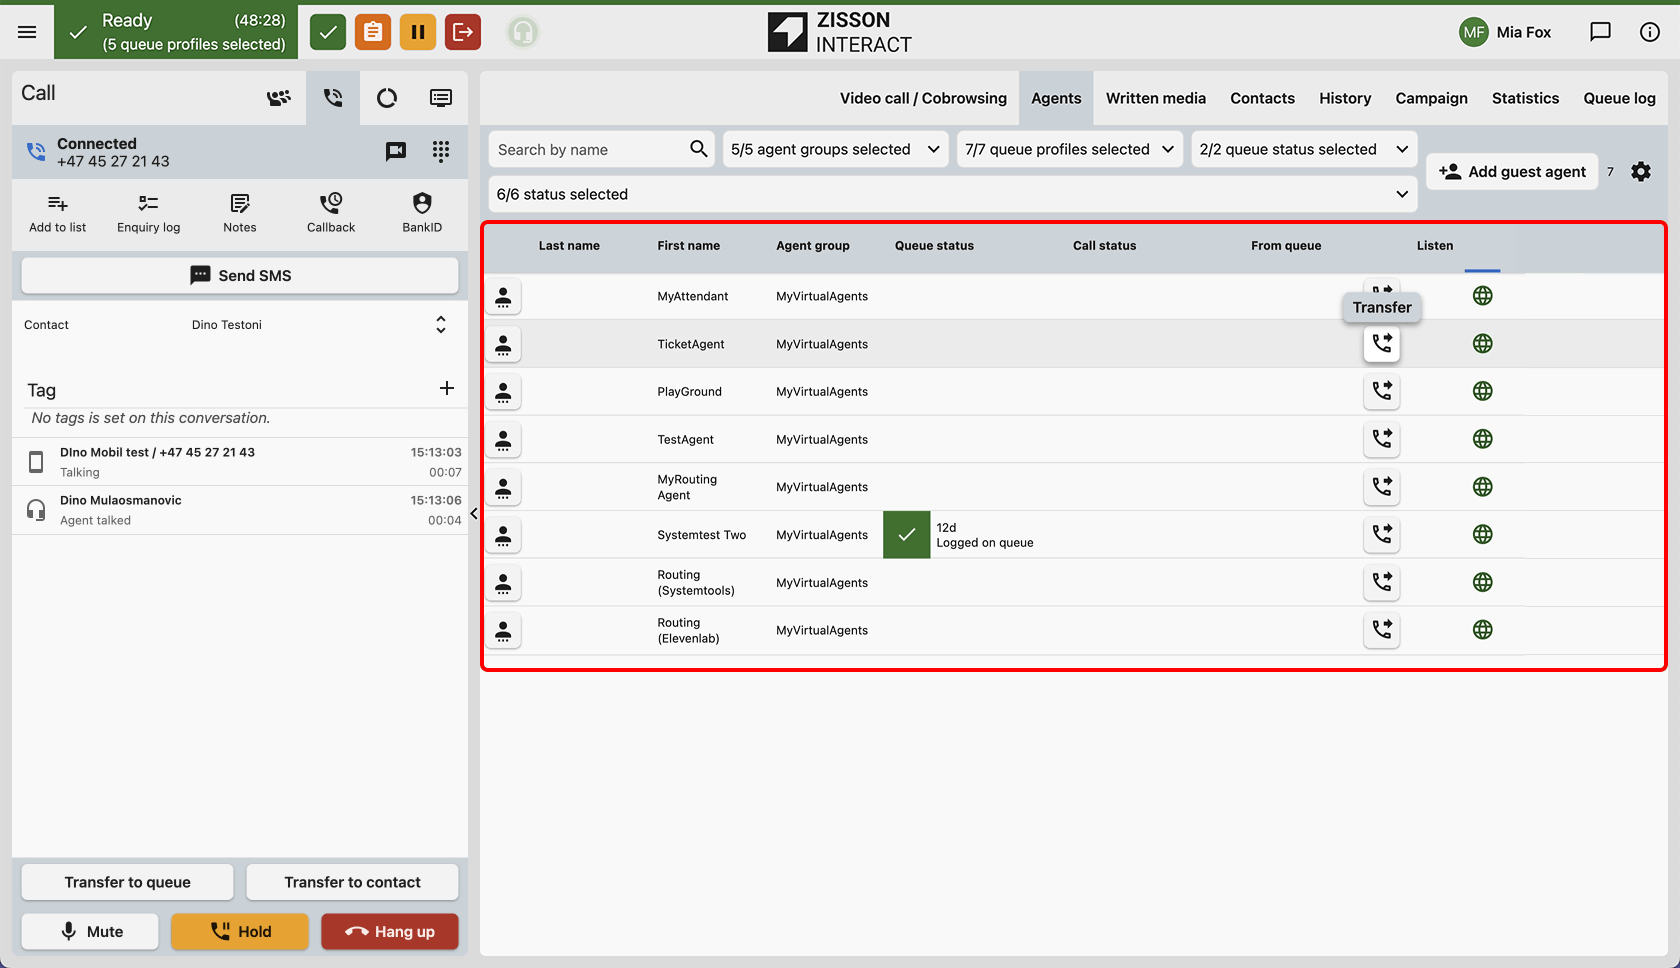Screen dimensions: 1680x968
Task: Open the dial keypad icon
Action: 440,151
